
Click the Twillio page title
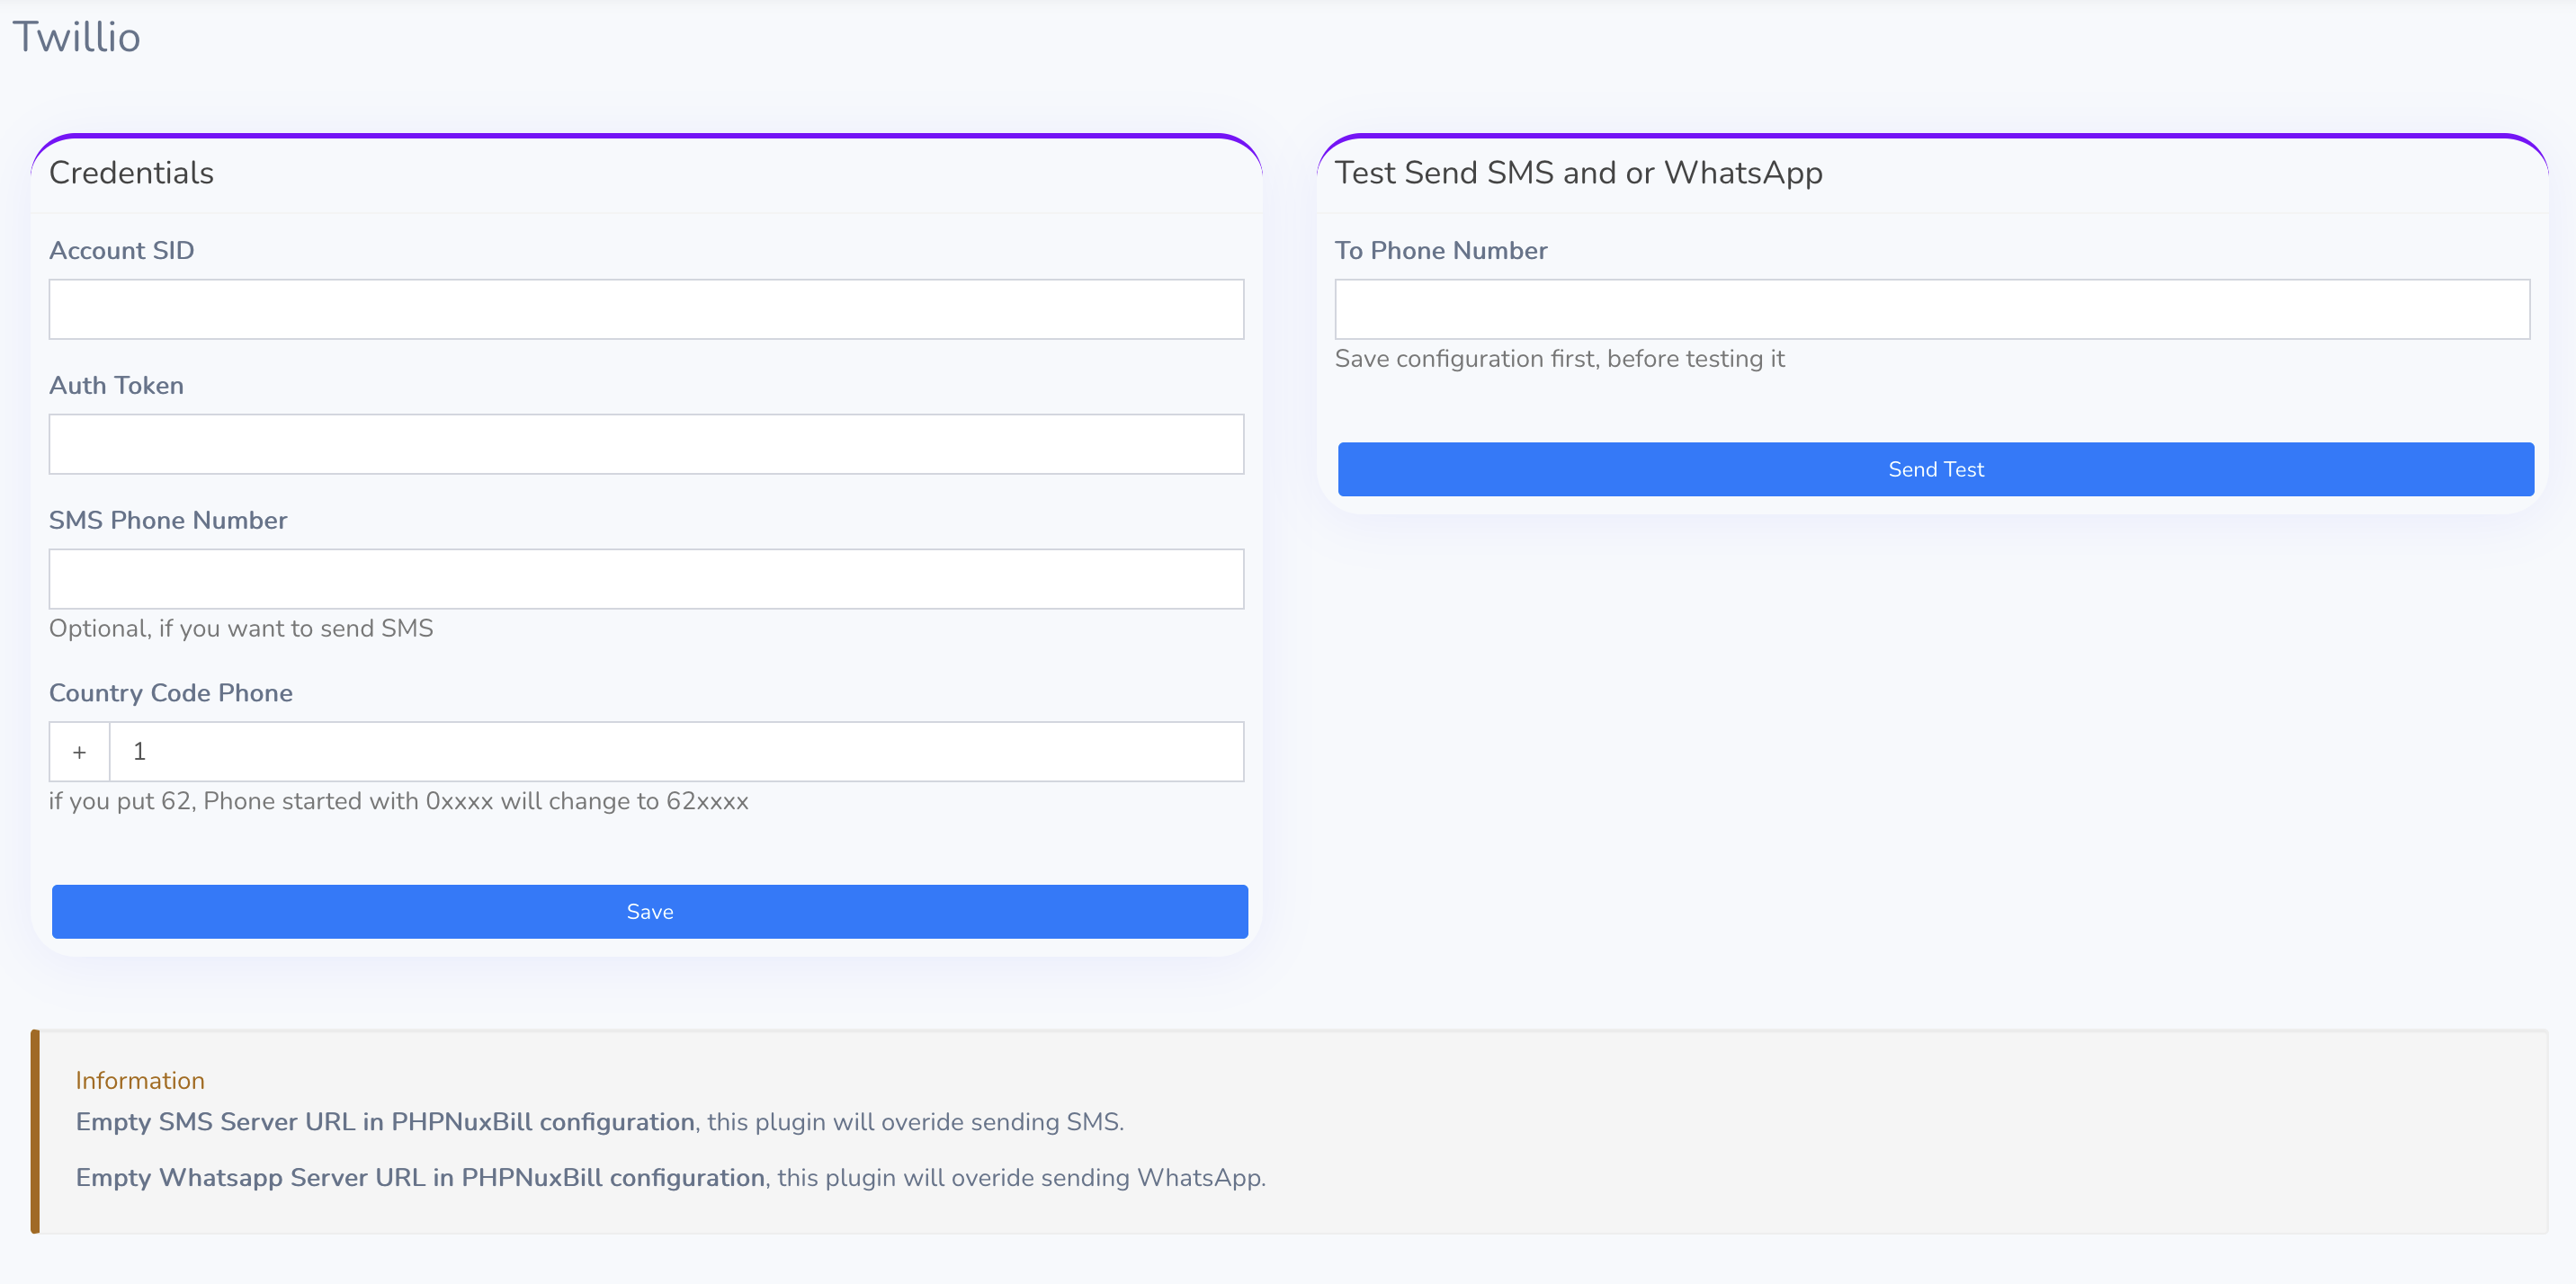click(76, 37)
